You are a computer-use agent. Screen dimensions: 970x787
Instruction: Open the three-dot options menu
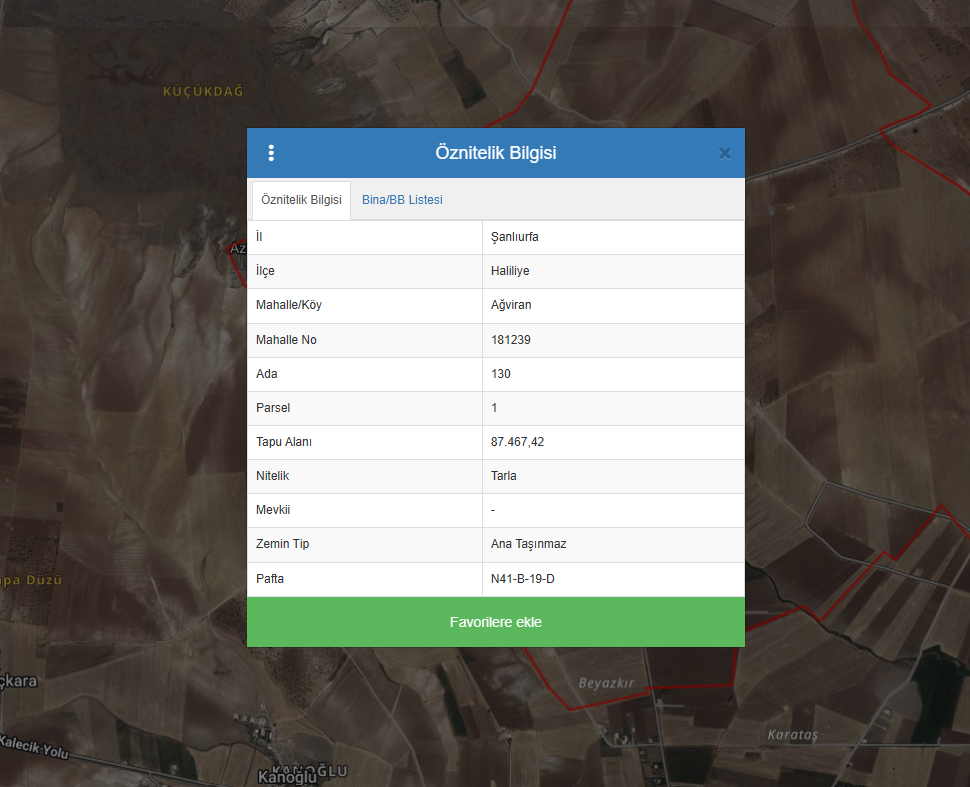(271, 153)
